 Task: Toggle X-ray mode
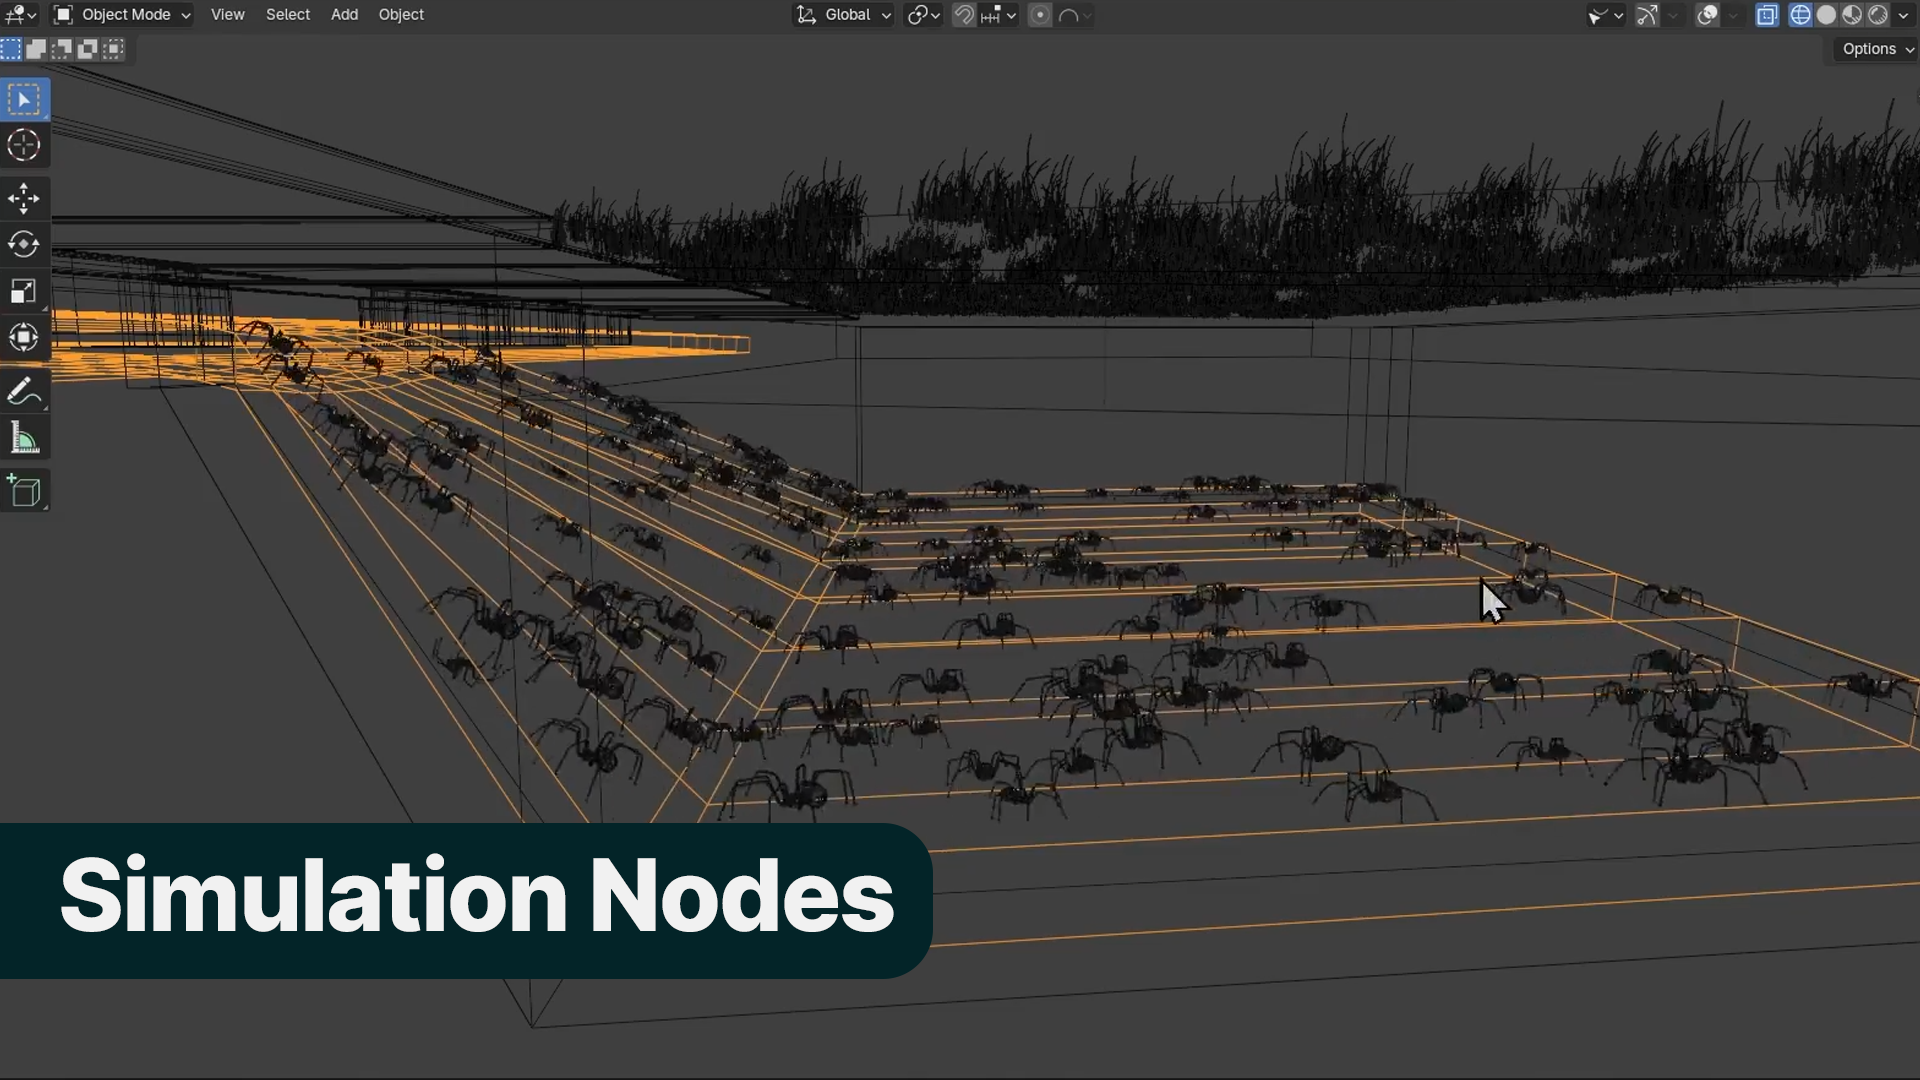click(1767, 15)
